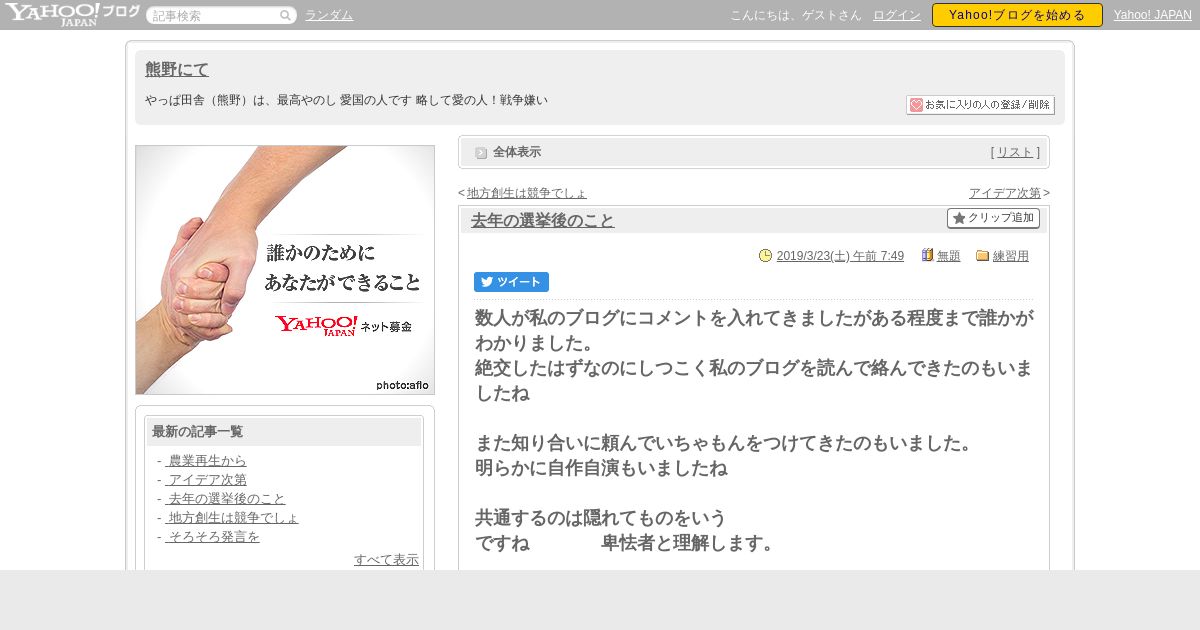
Task: Click the ツイート button
Action: click(511, 282)
